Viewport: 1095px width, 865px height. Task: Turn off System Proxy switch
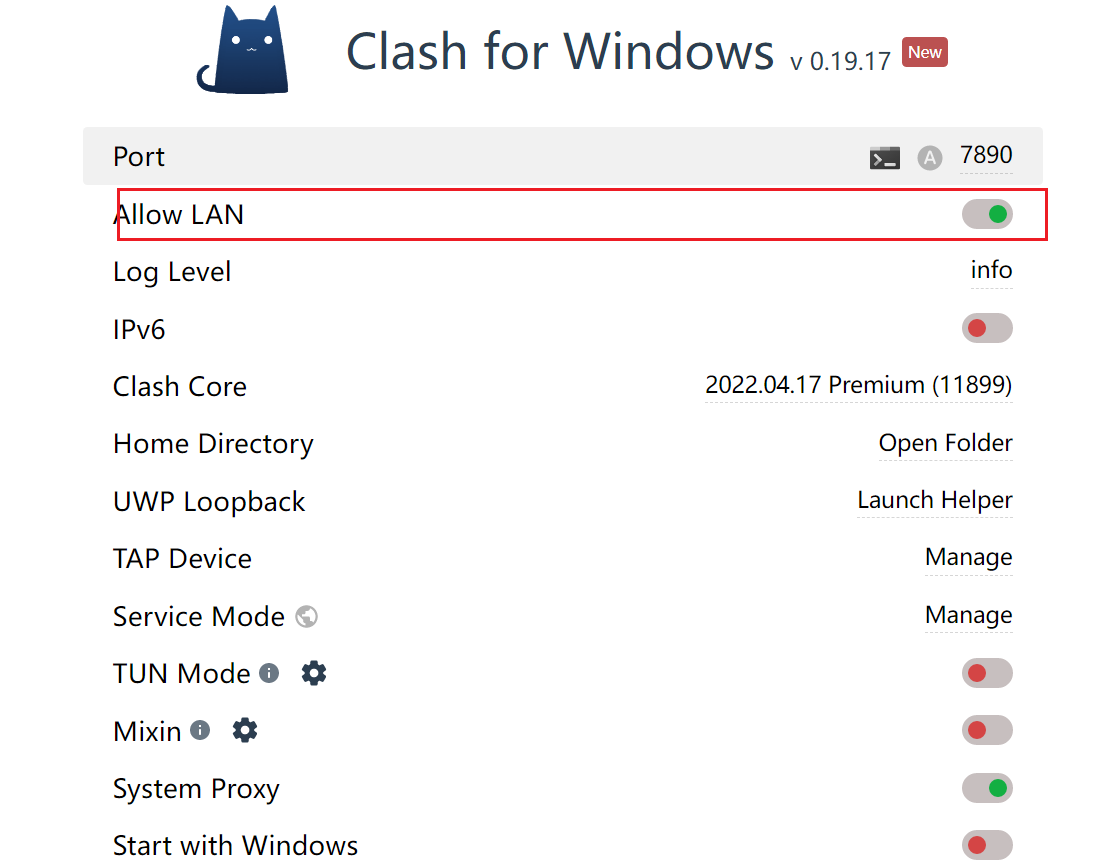tap(987, 788)
